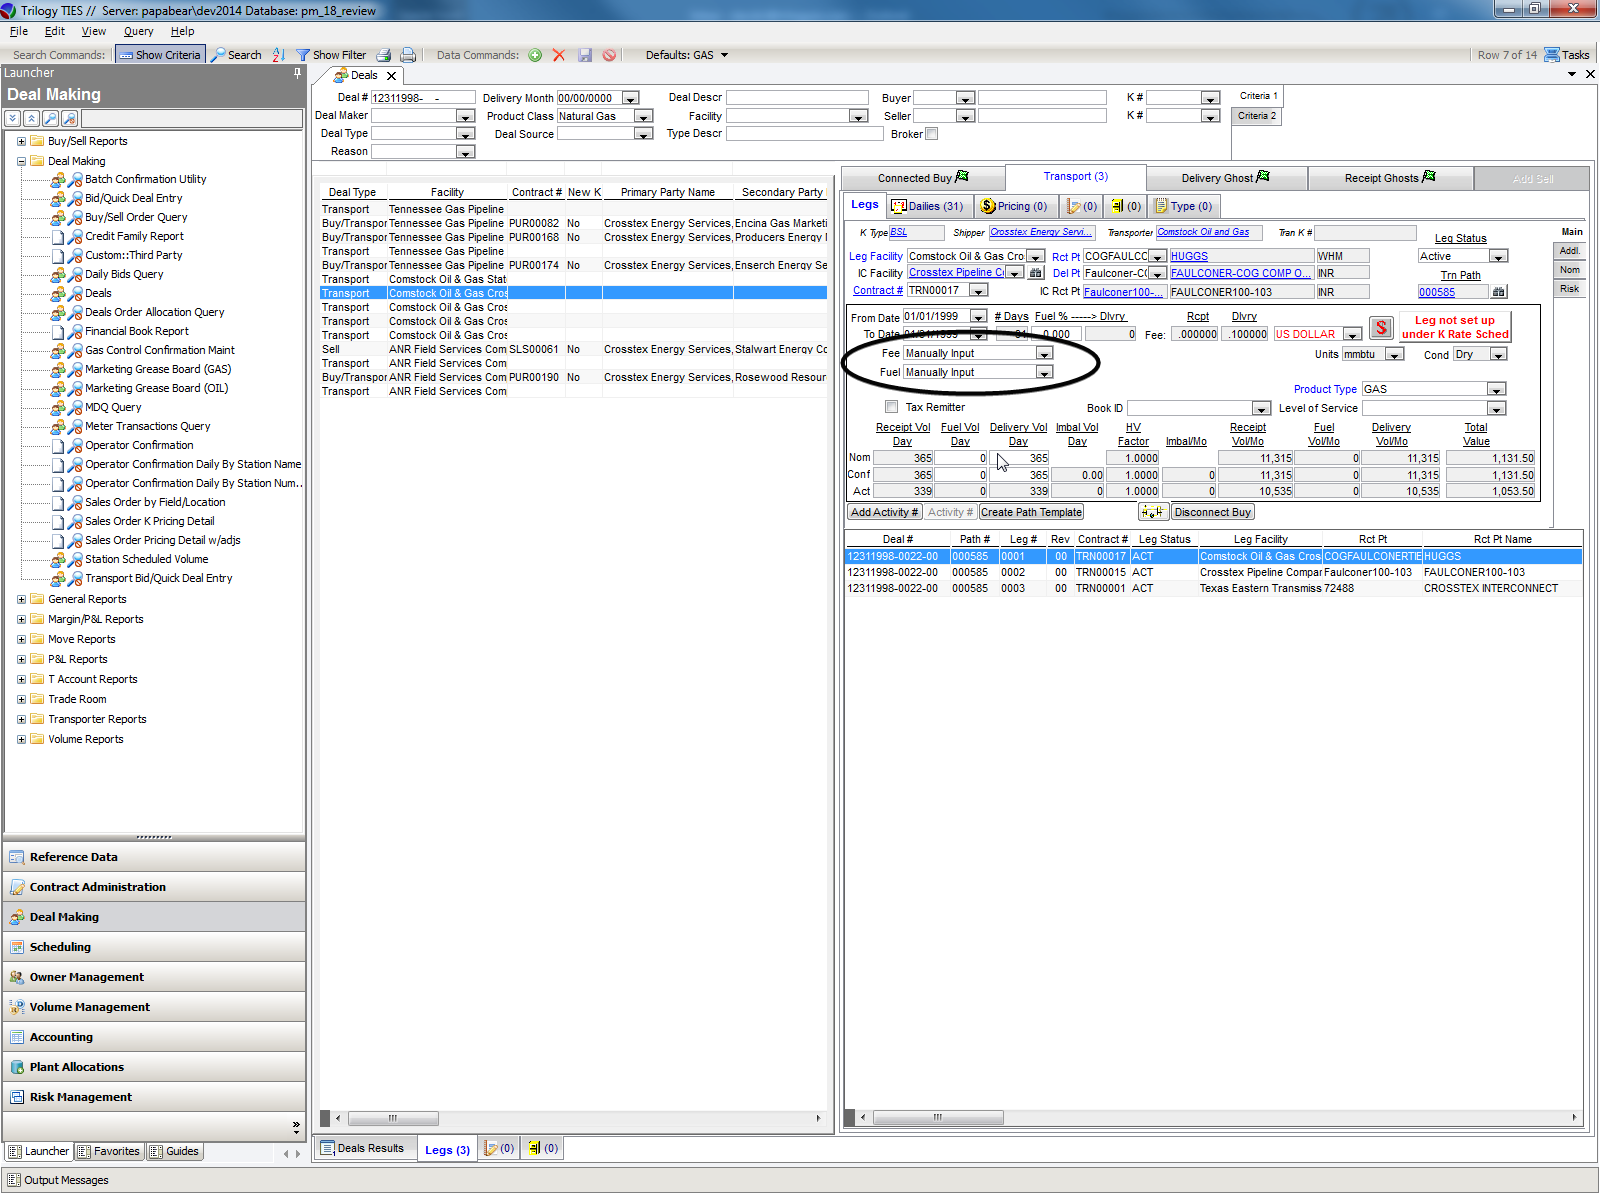Expand the Trade Room tree folder

(22, 699)
